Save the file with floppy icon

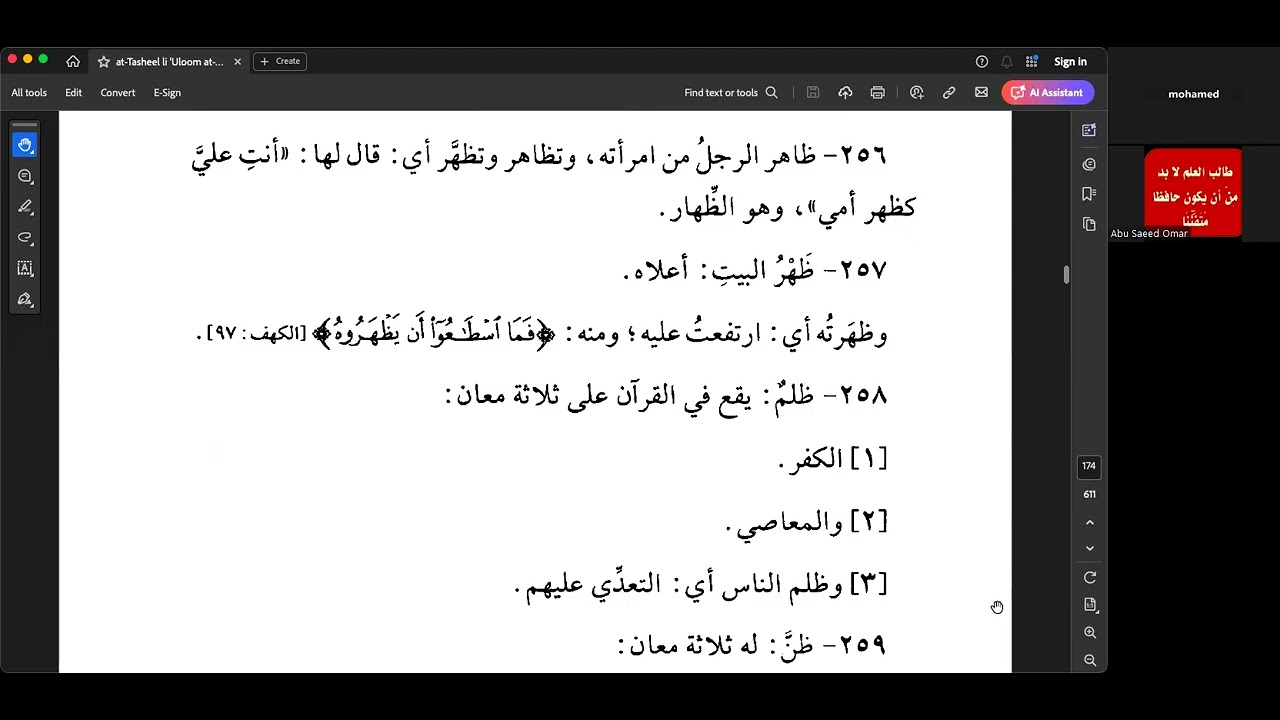click(813, 93)
